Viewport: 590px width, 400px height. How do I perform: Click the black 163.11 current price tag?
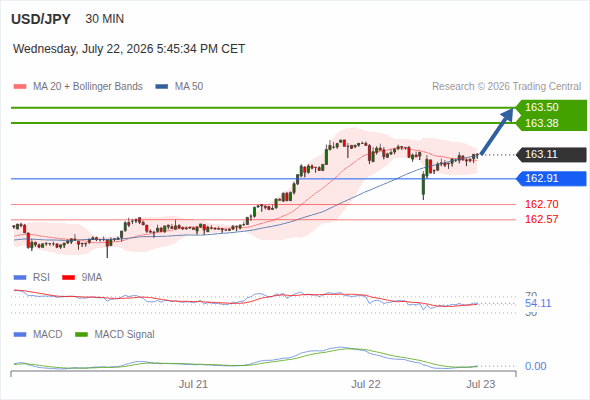[551, 155]
